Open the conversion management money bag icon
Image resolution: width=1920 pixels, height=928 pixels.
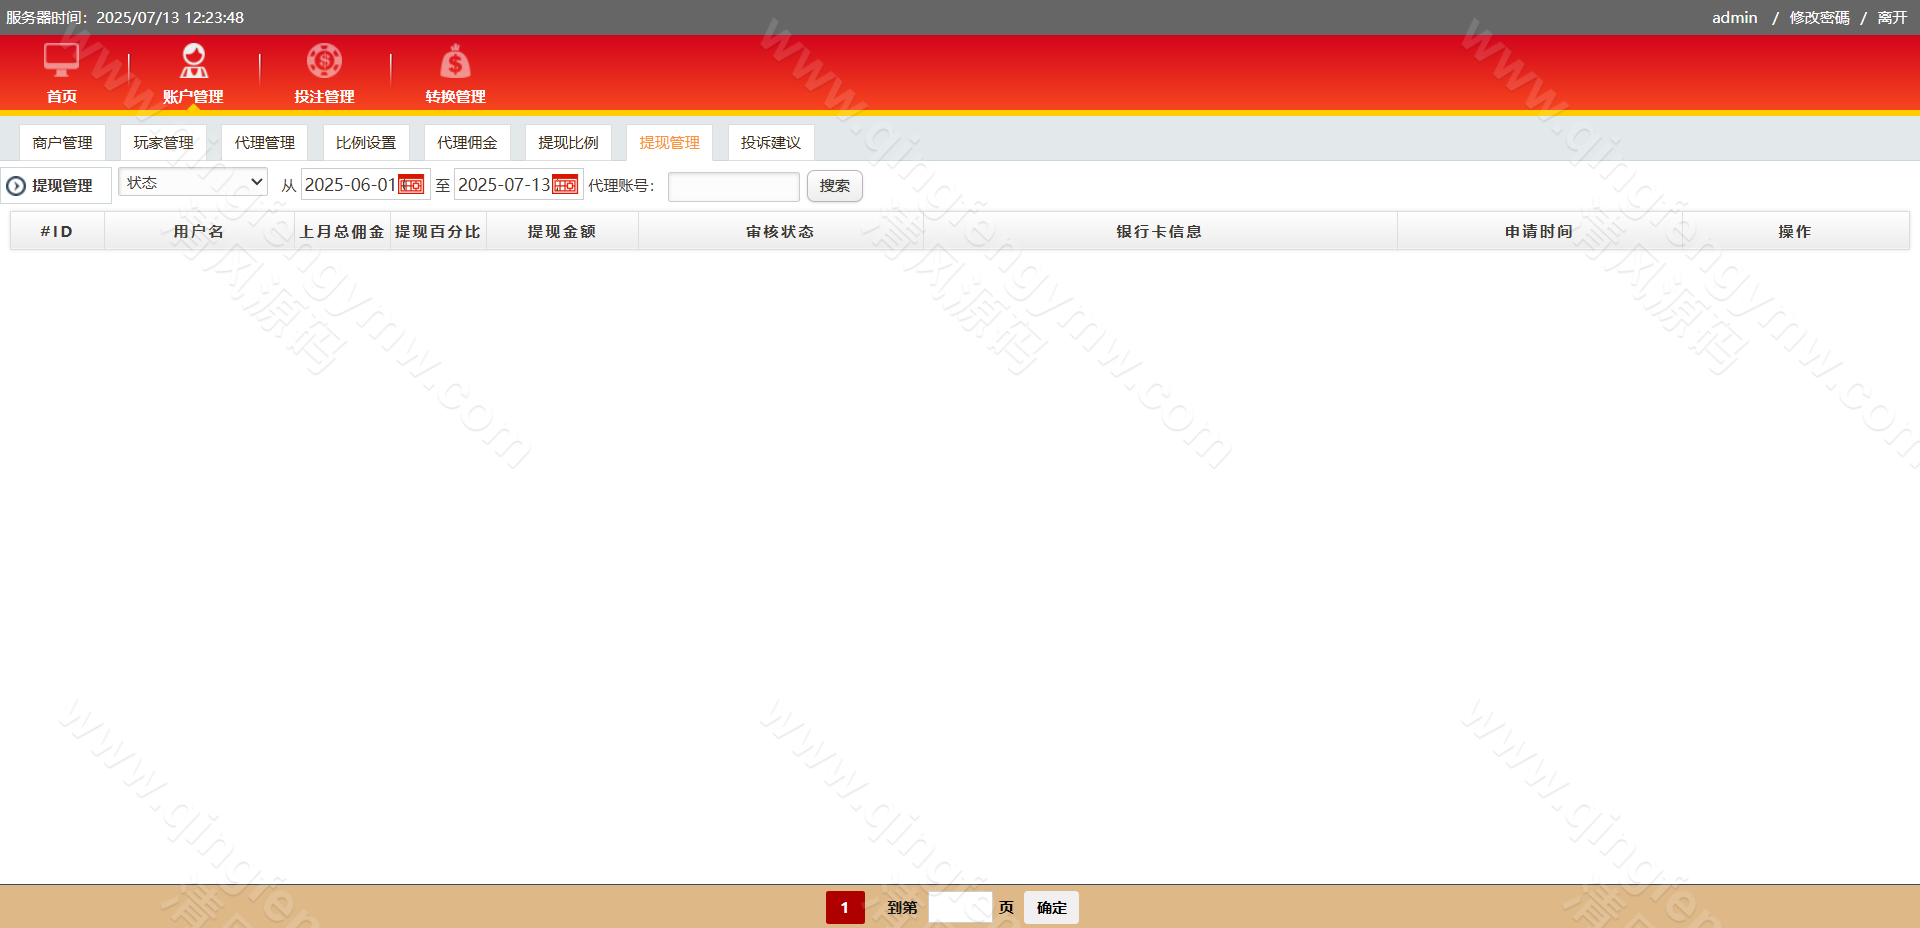coord(455,62)
